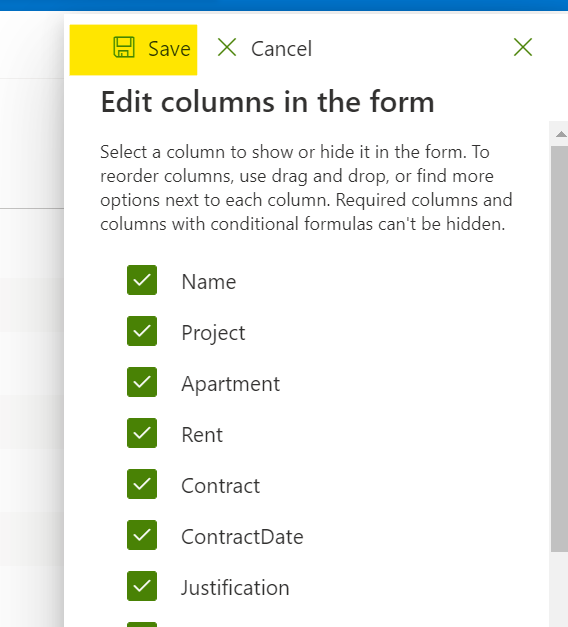Uncheck the Name column checkbox
The width and height of the screenshot is (568, 627).
pyautogui.click(x=142, y=280)
